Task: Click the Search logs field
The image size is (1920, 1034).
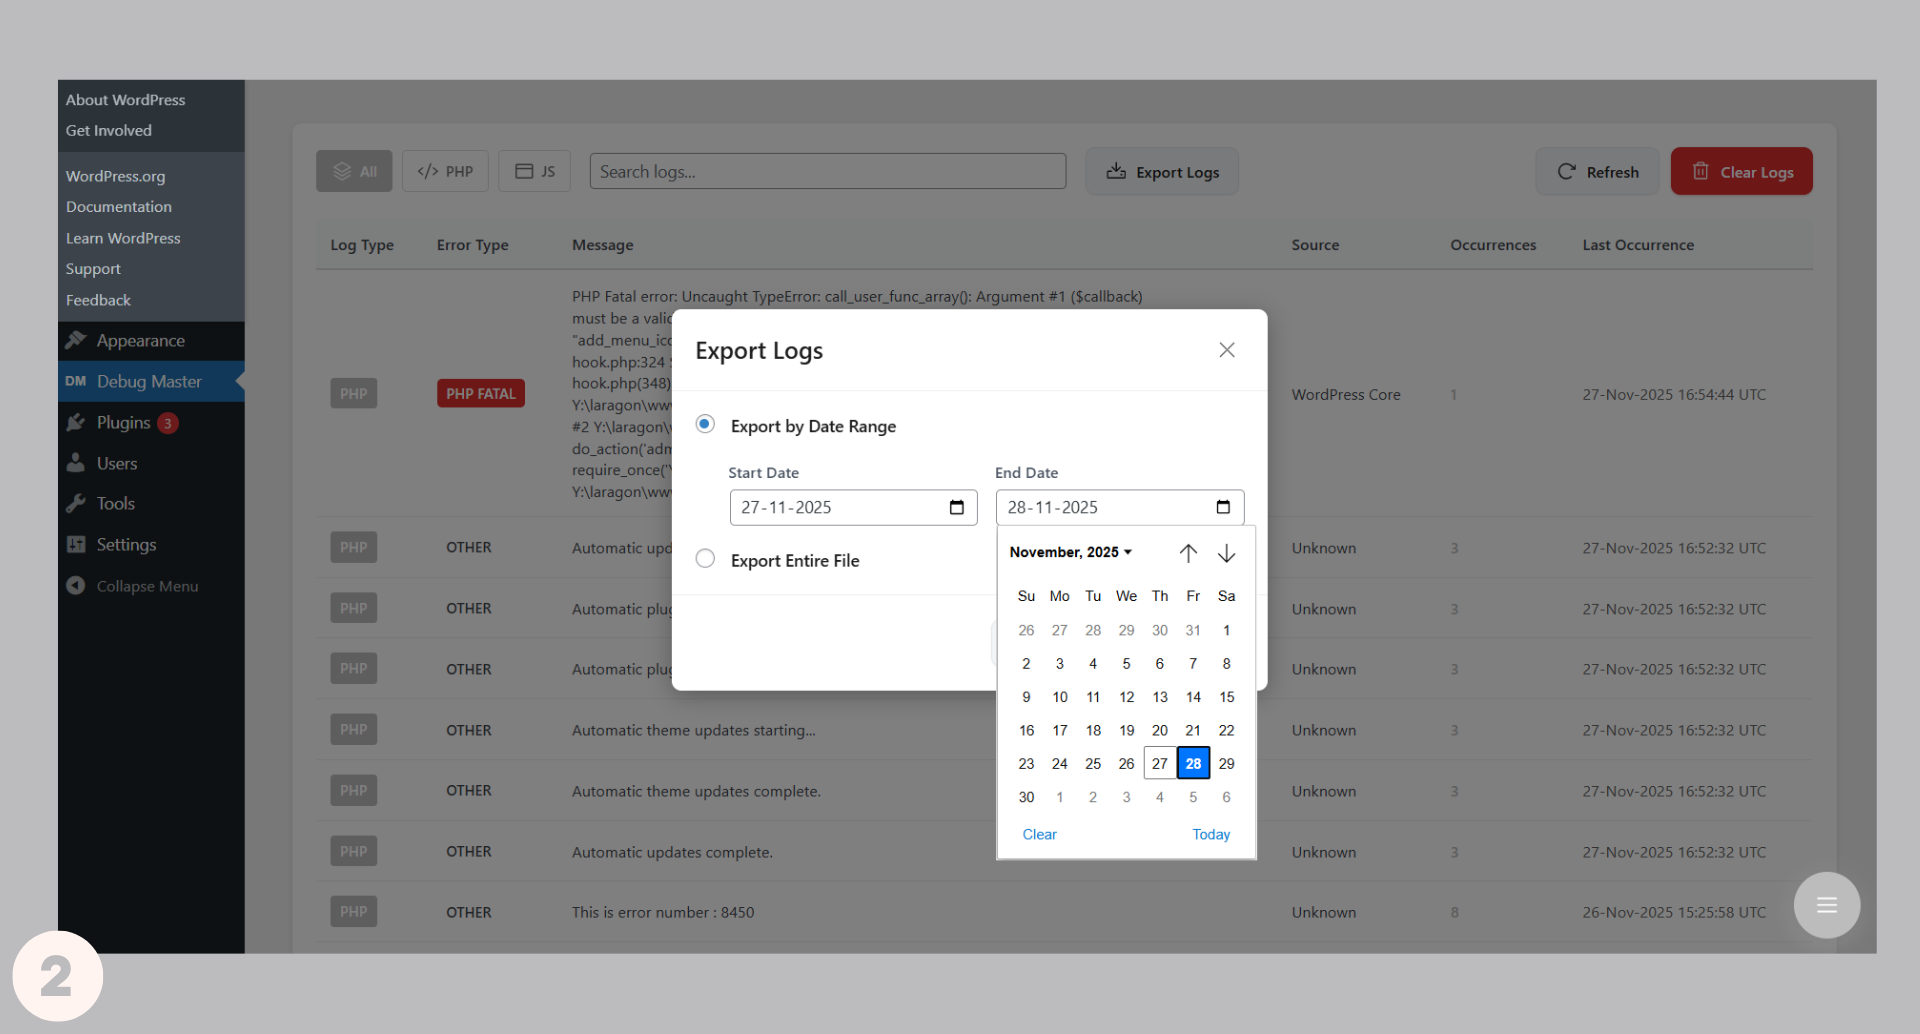Action: coord(828,171)
